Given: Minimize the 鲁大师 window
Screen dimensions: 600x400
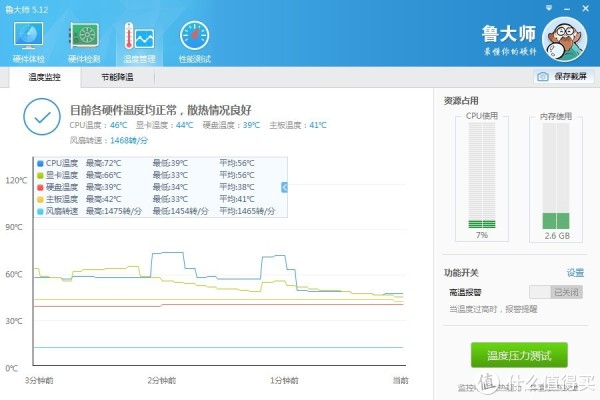Looking at the screenshot, I should pos(567,9).
